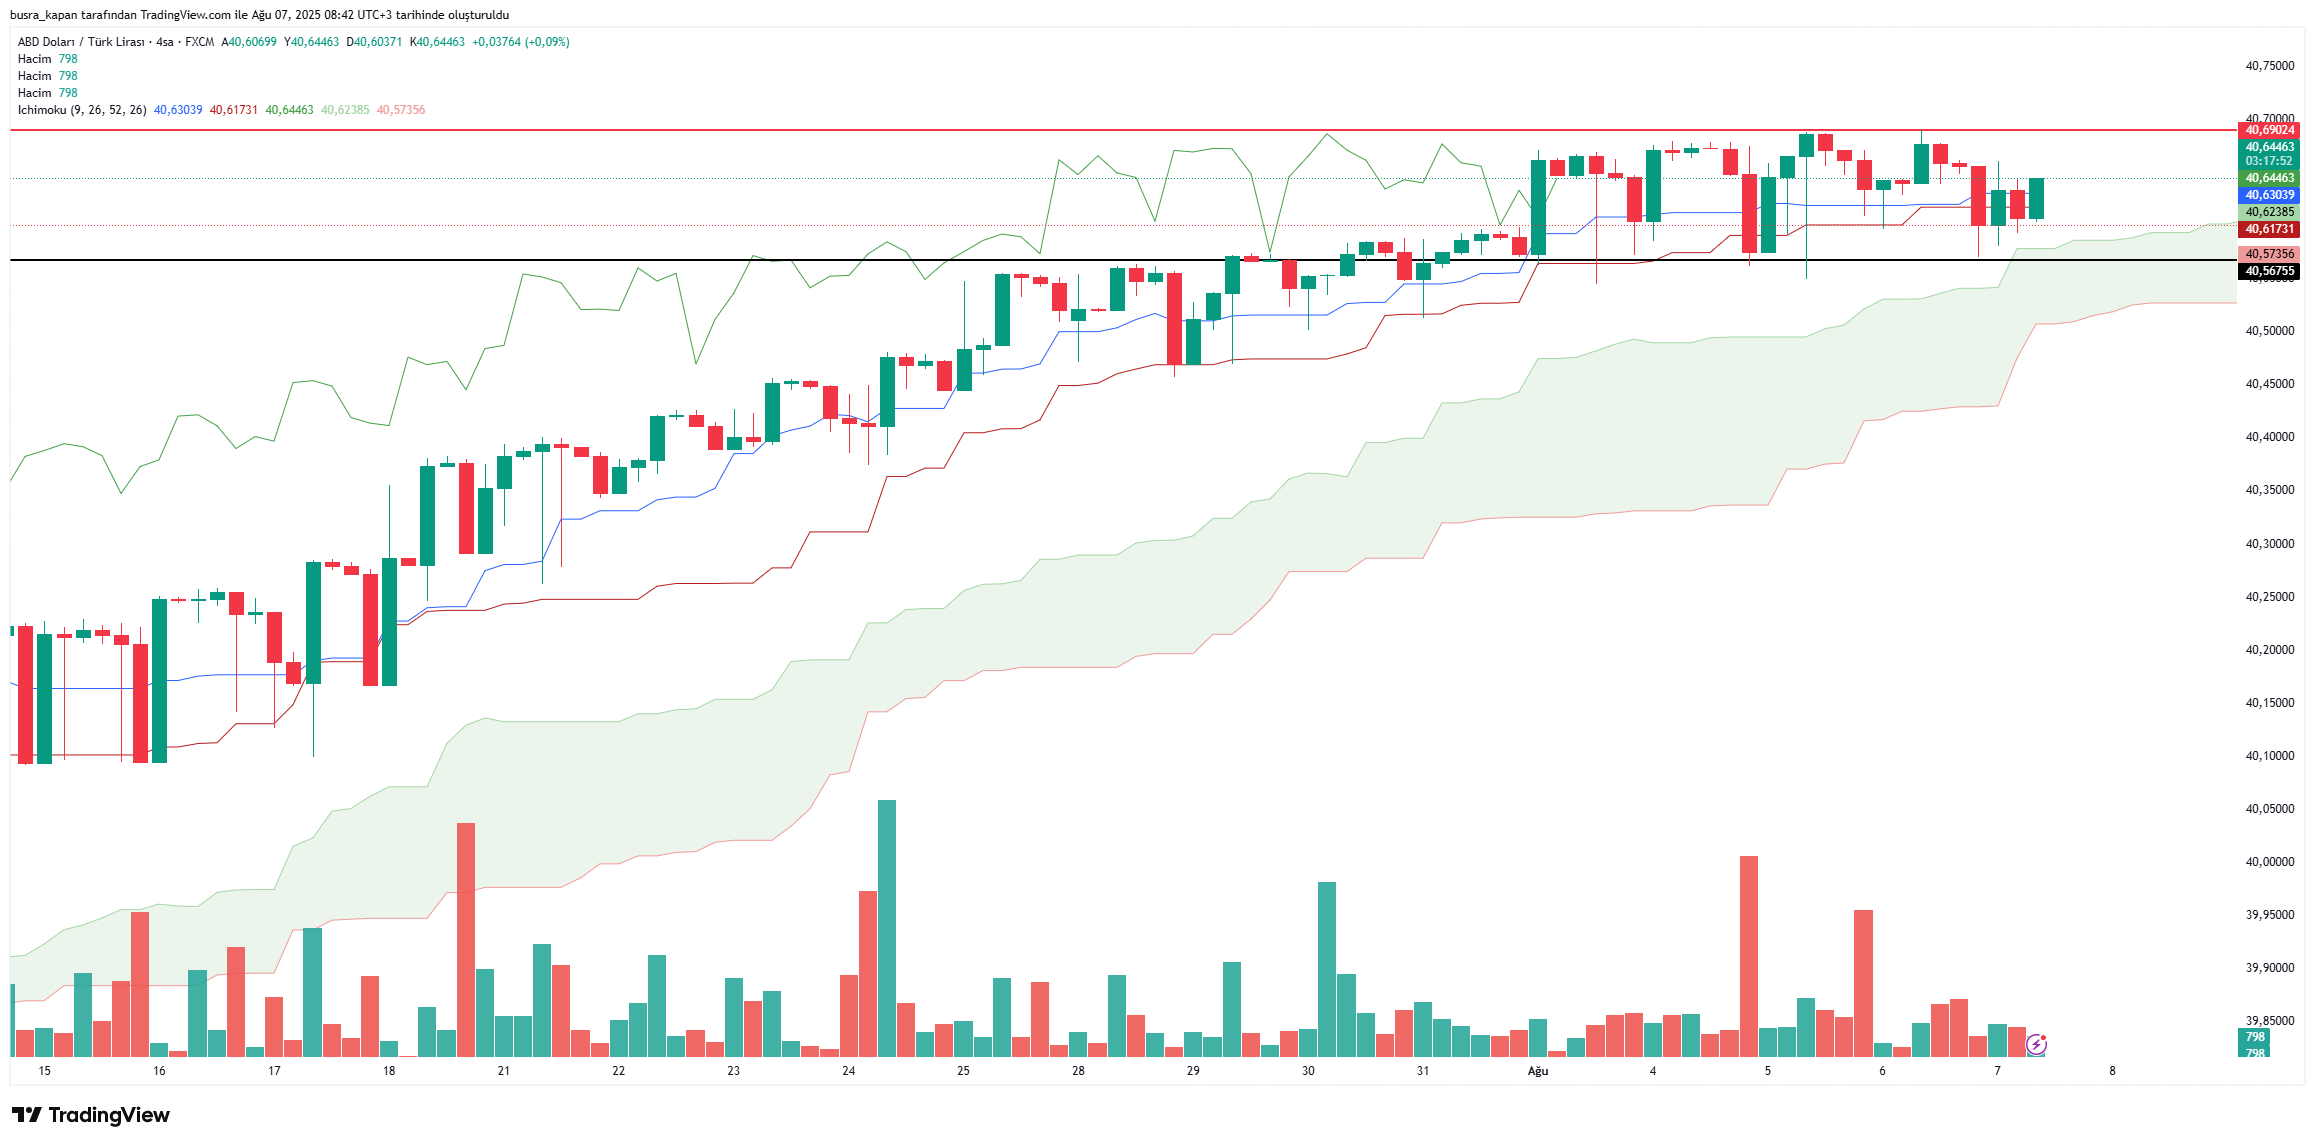Click the tall red volume bar near date 5
This screenshot has height=1145, width=2315.
click(1749, 956)
